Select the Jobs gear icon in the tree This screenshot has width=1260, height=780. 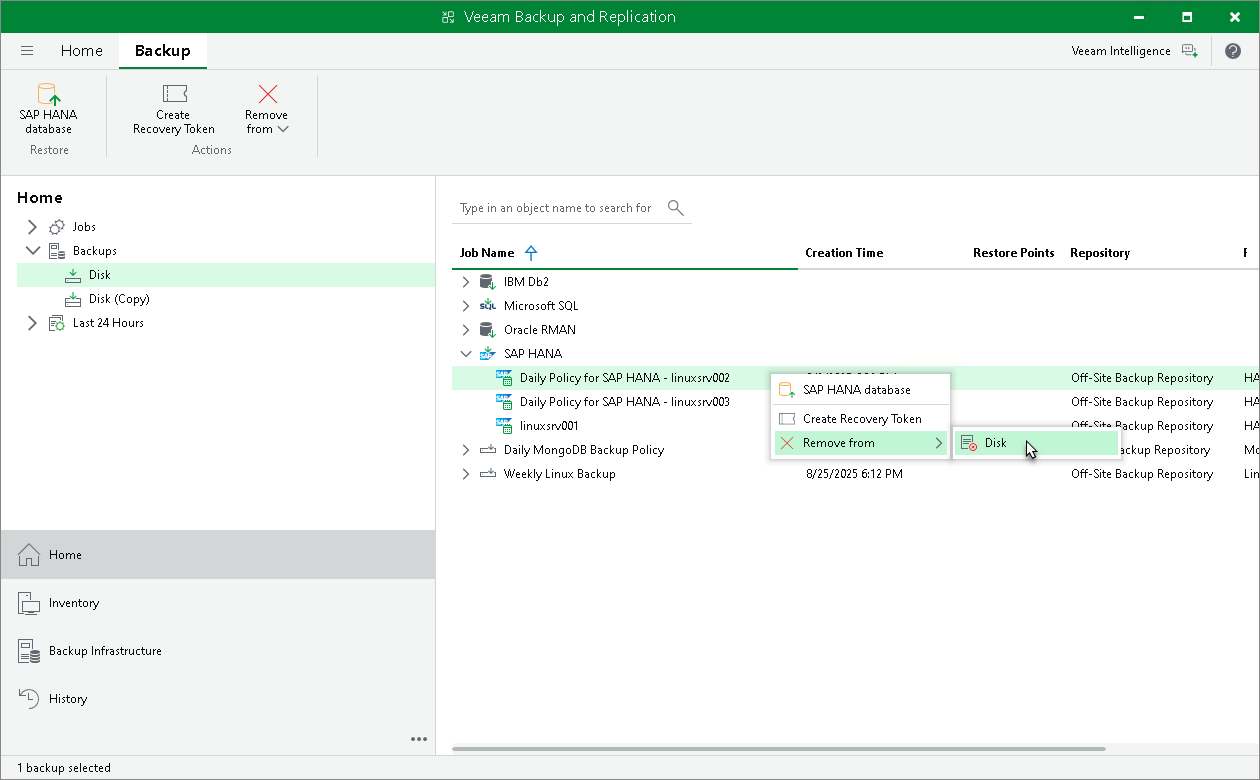[57, 227]
